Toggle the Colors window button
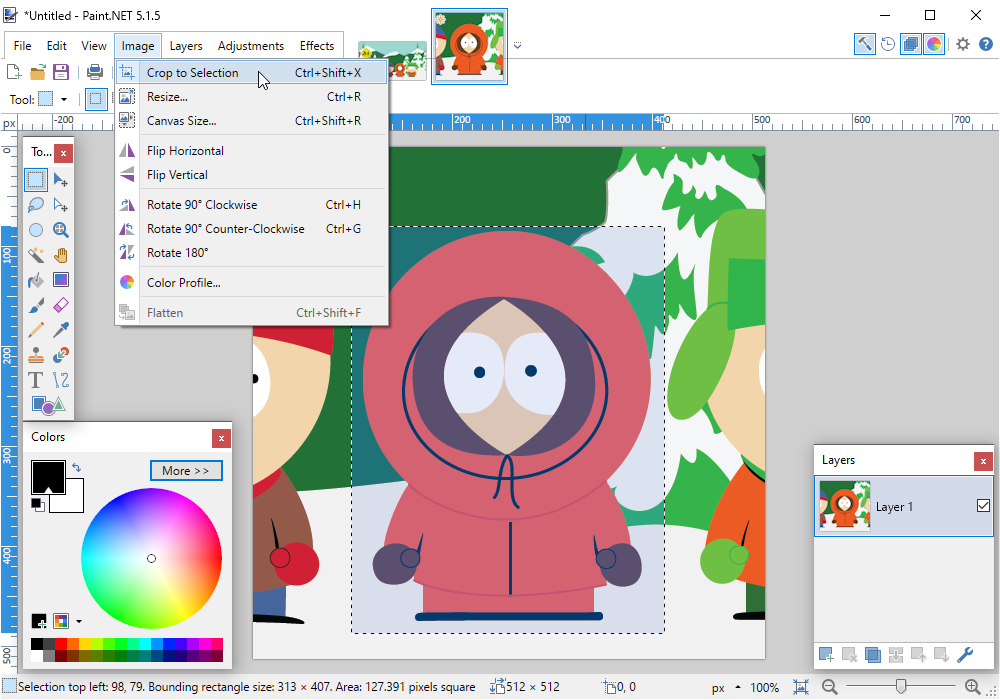 934,44
